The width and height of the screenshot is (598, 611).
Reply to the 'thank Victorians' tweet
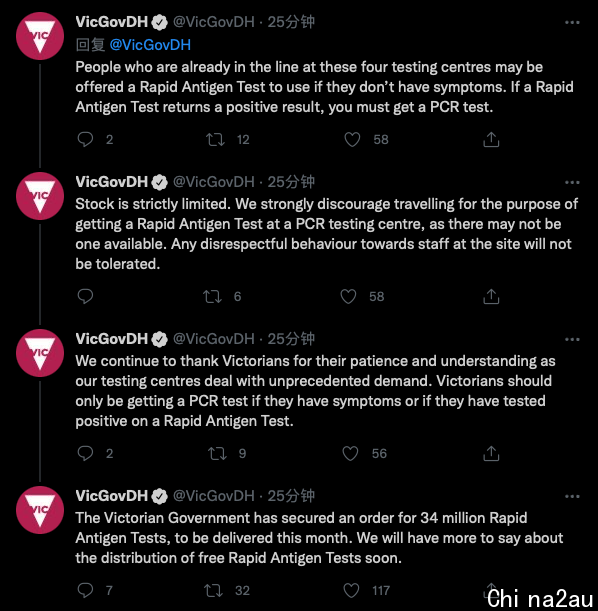click(85, 453)
